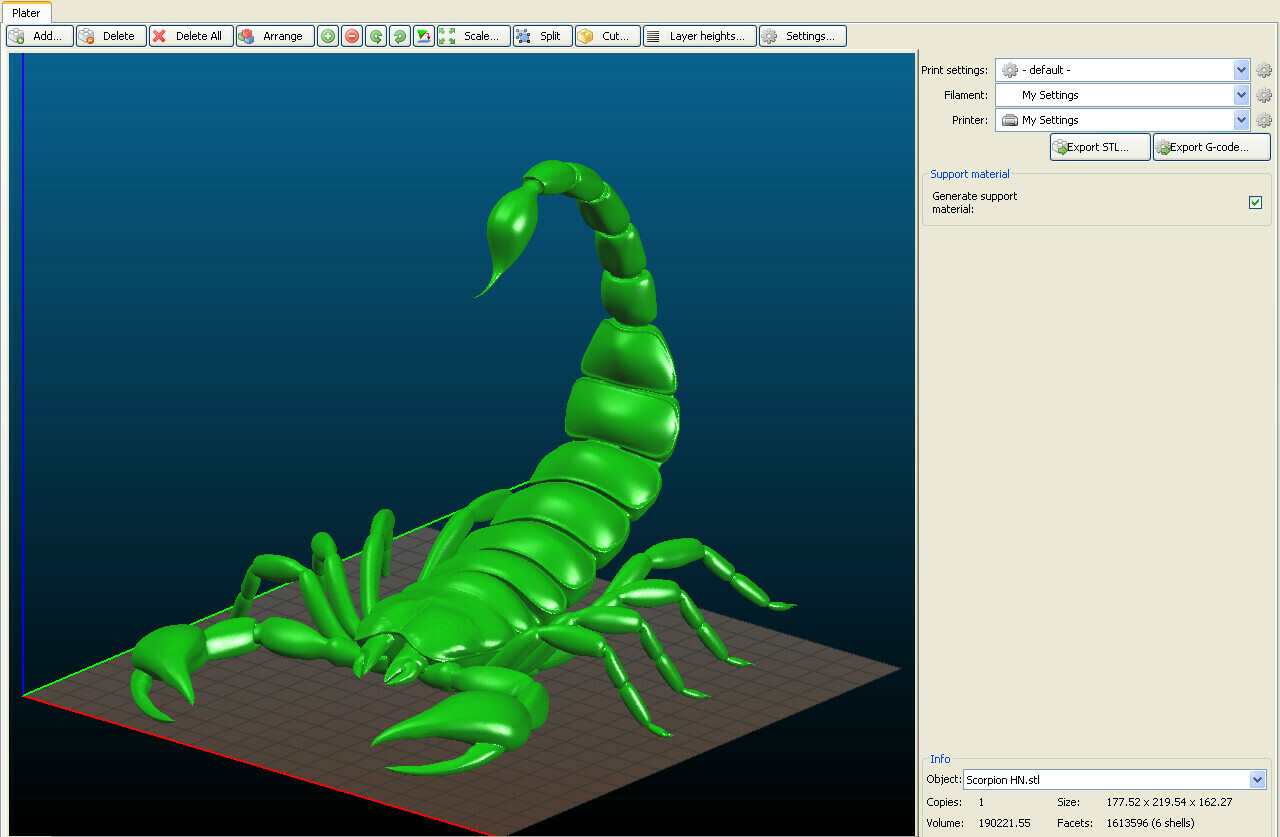
Task: Switch to the Plater tab
Action: 26,13
